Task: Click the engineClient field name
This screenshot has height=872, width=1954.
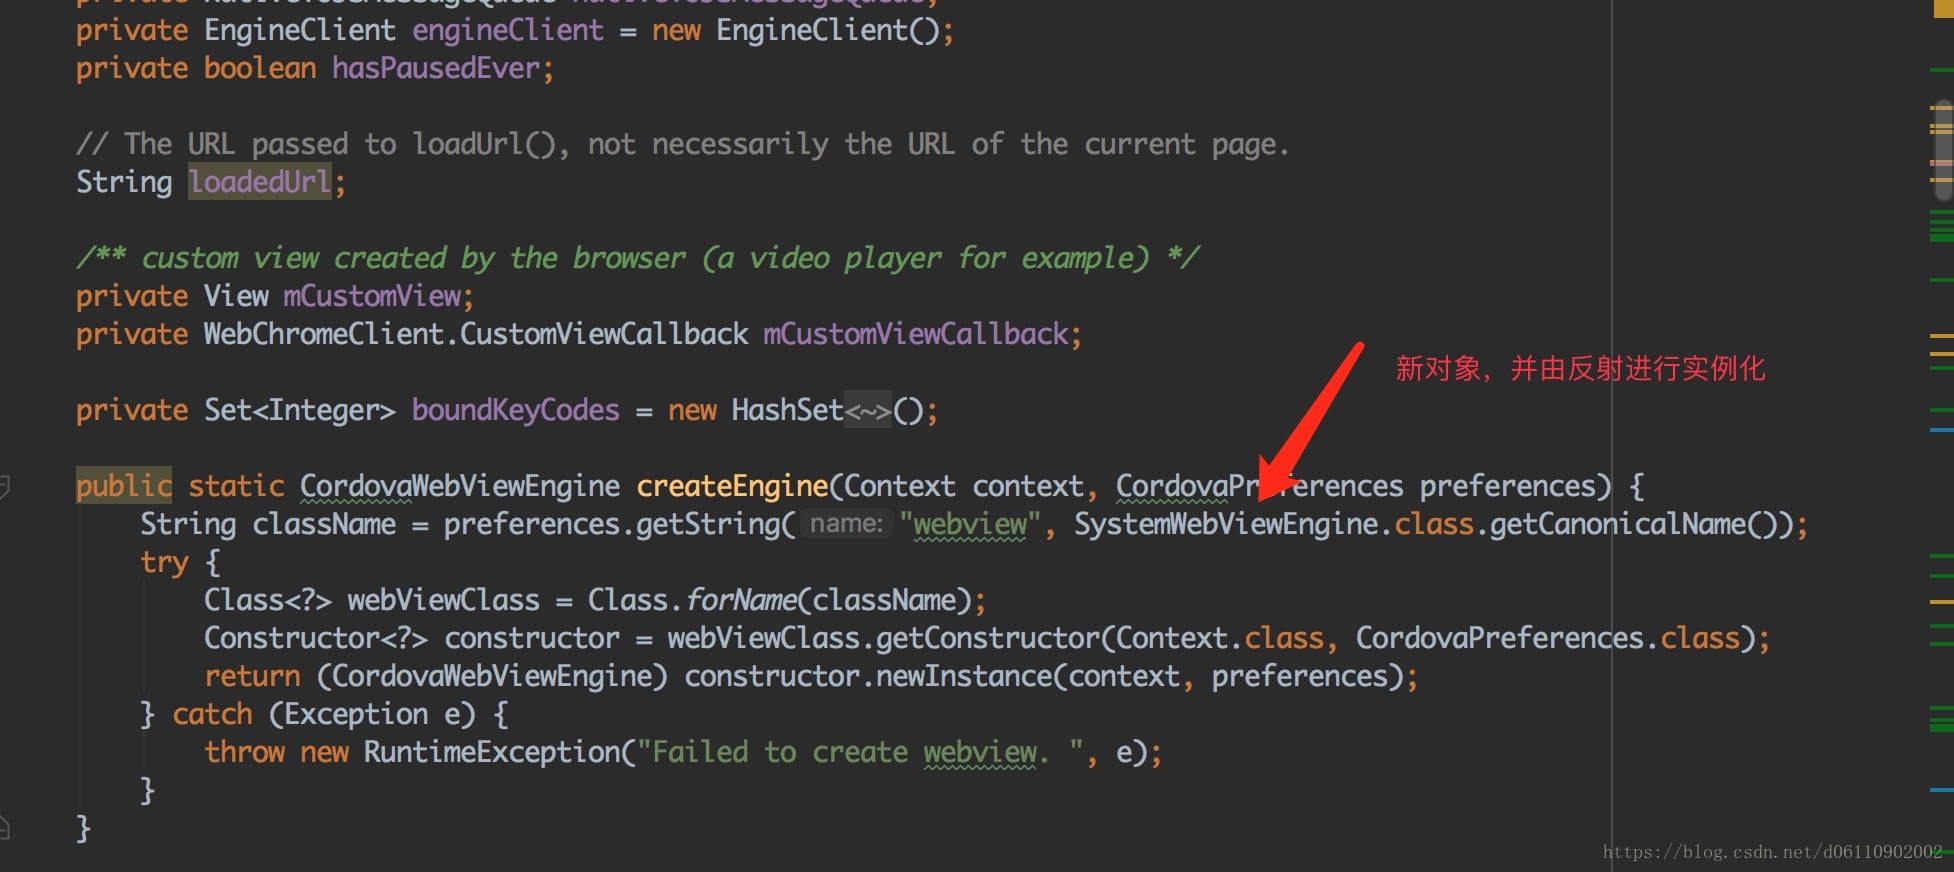Action: [x=508, y=30]
